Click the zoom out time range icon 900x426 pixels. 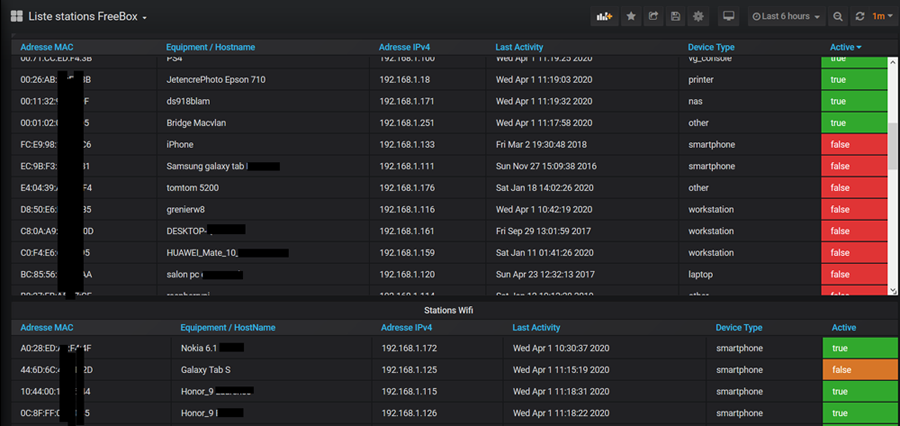(838, 17)
